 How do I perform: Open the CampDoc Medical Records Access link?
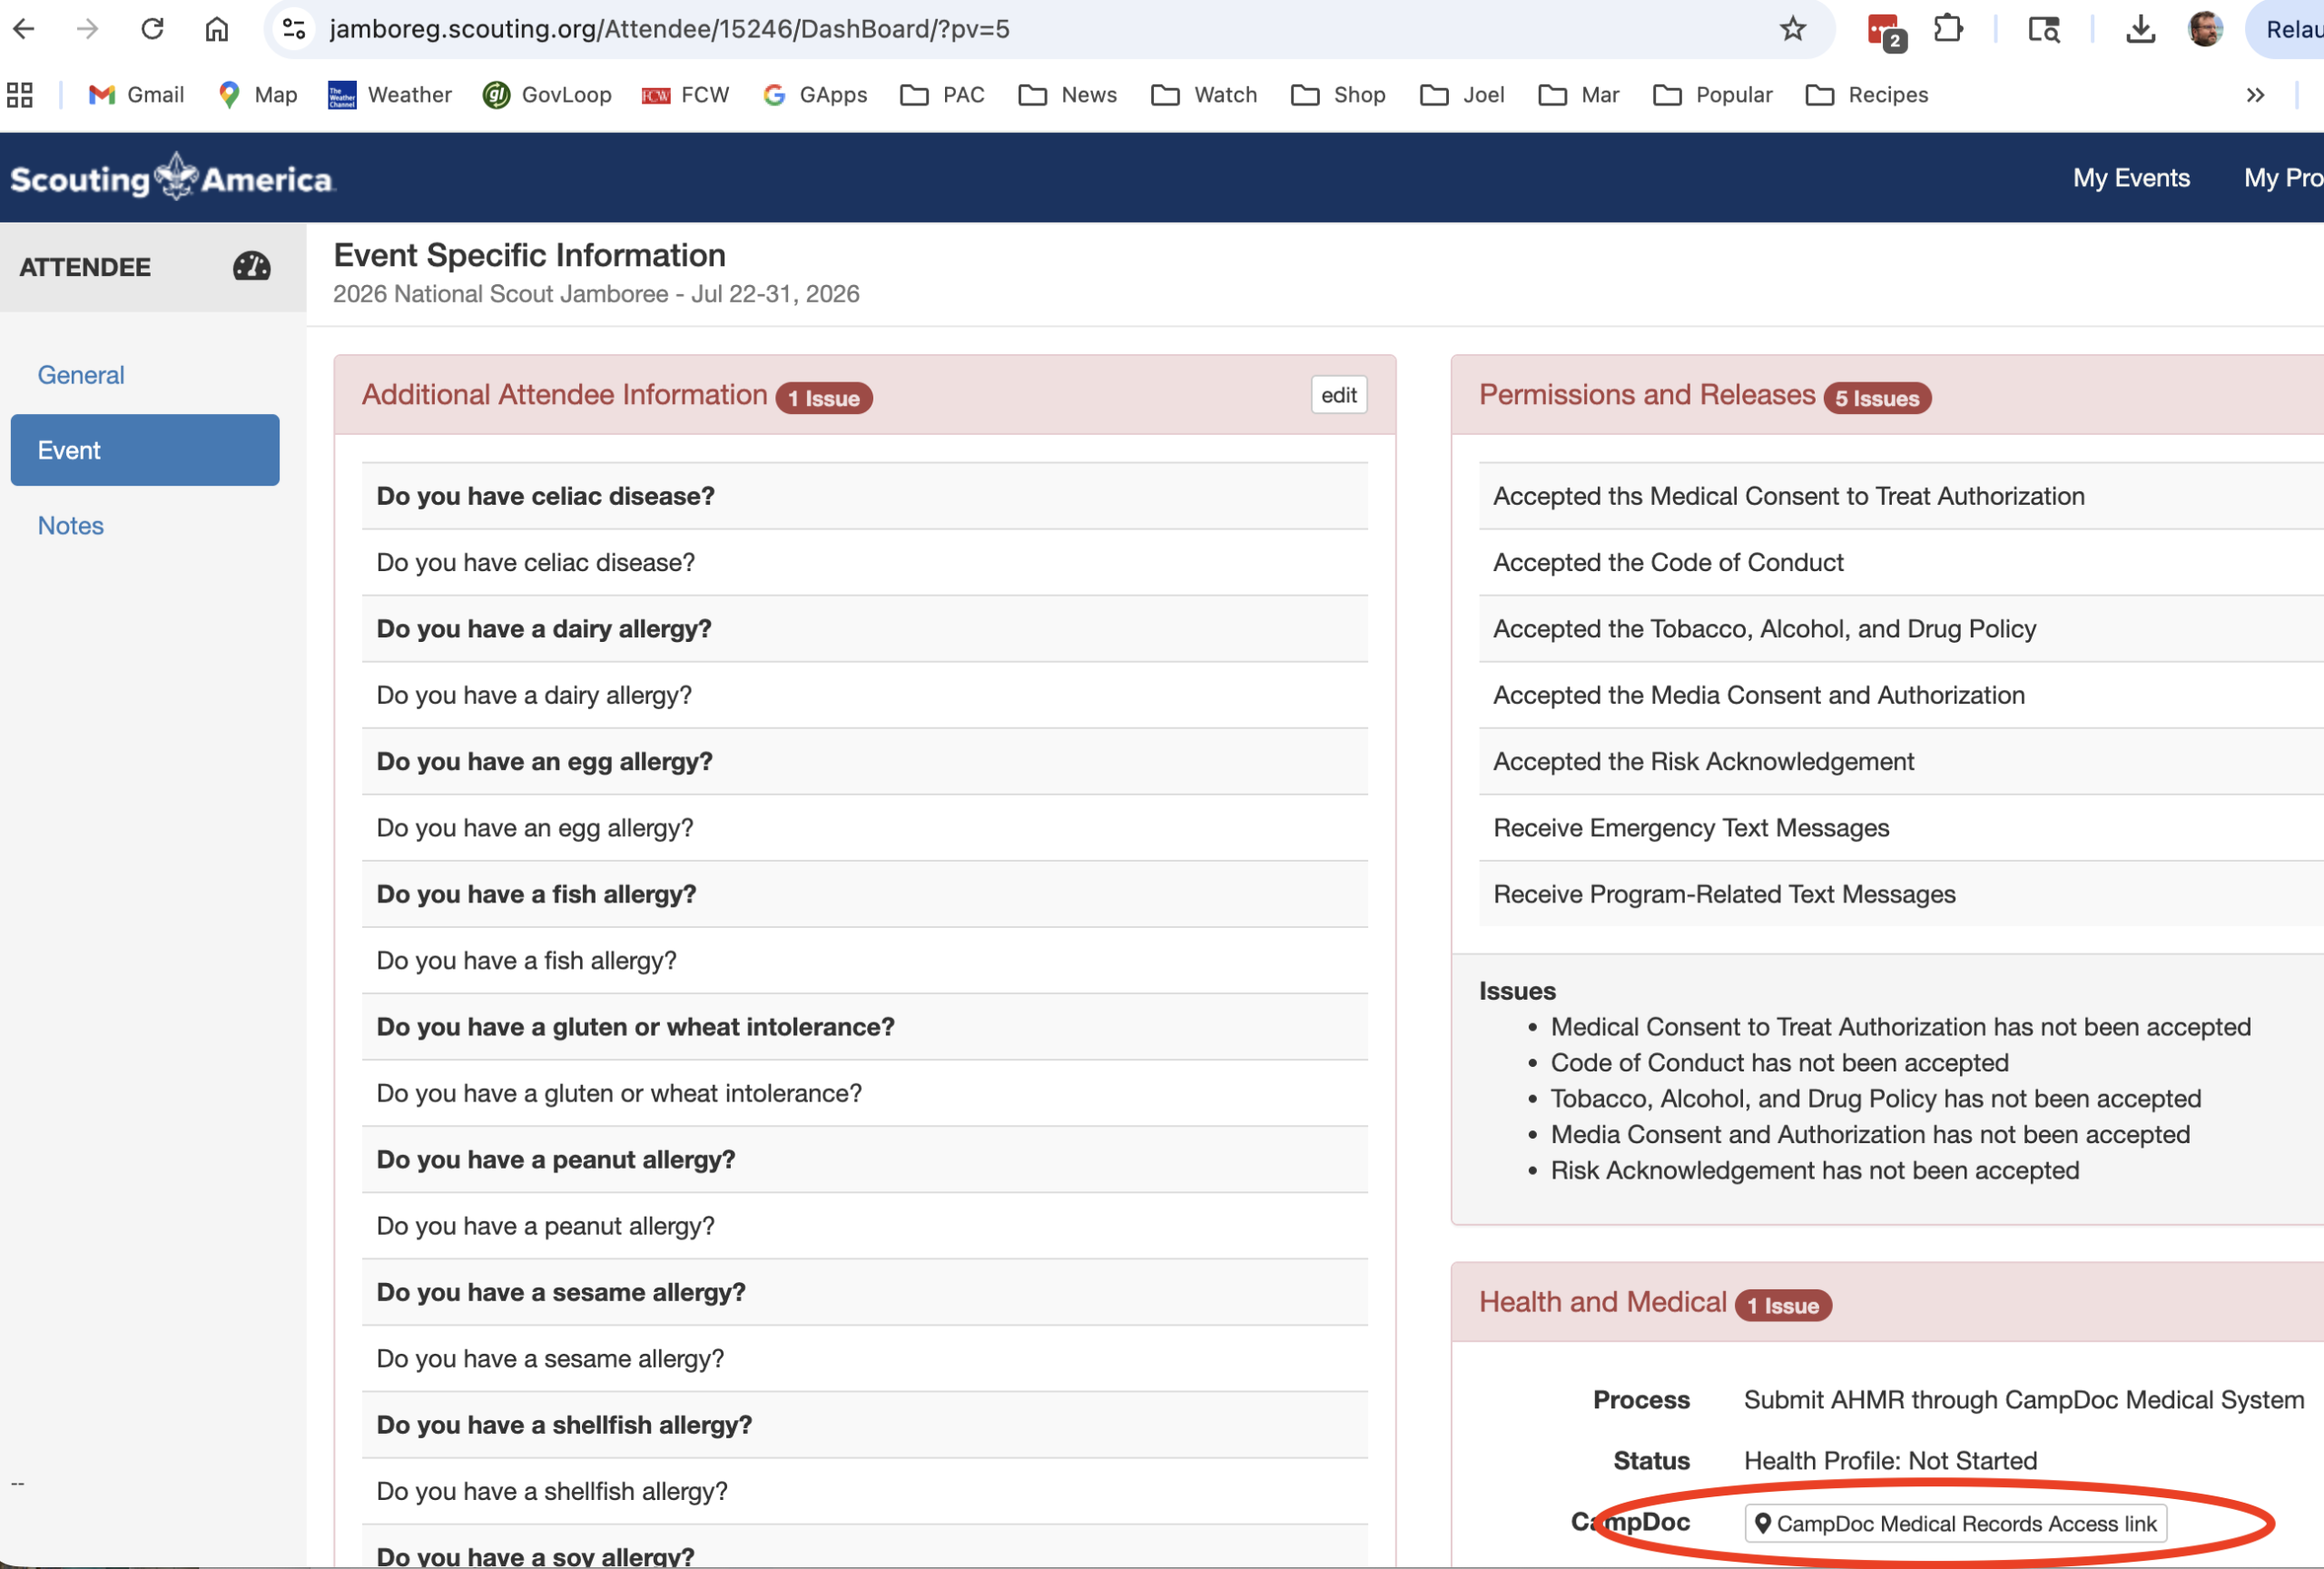(1955, 1523)
